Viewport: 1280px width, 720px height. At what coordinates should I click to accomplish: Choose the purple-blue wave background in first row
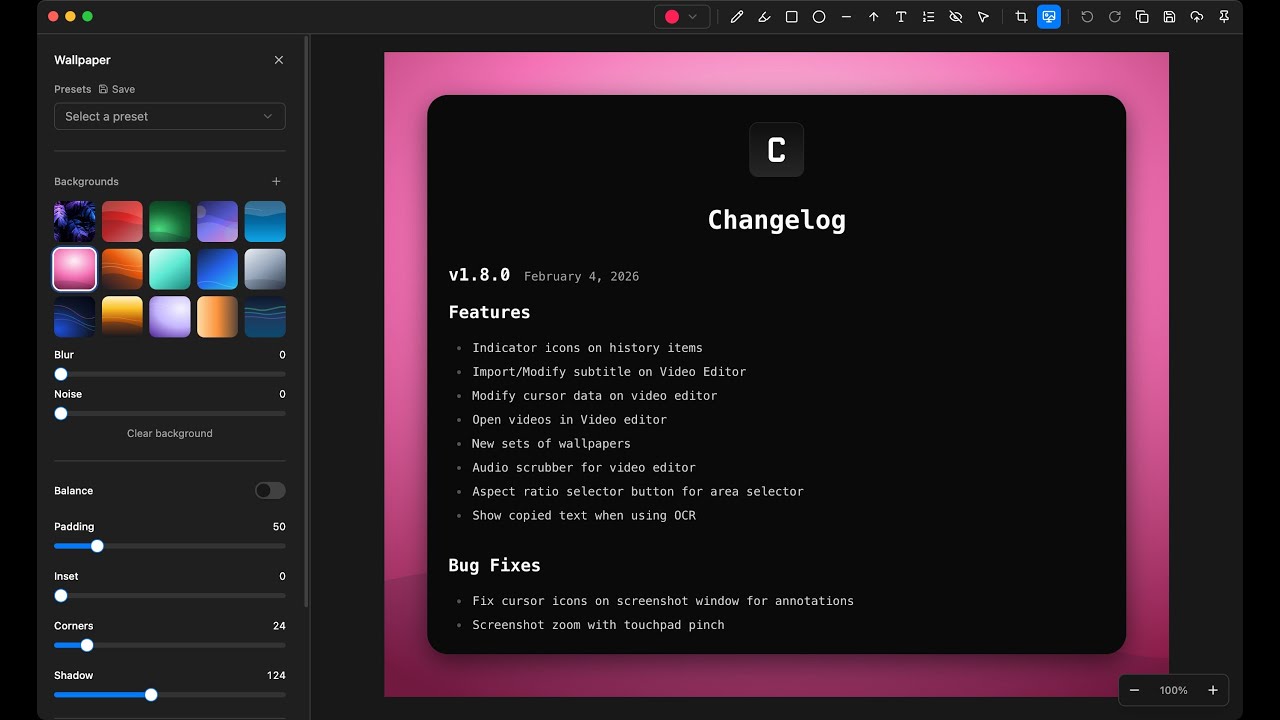tap(217, 222)
